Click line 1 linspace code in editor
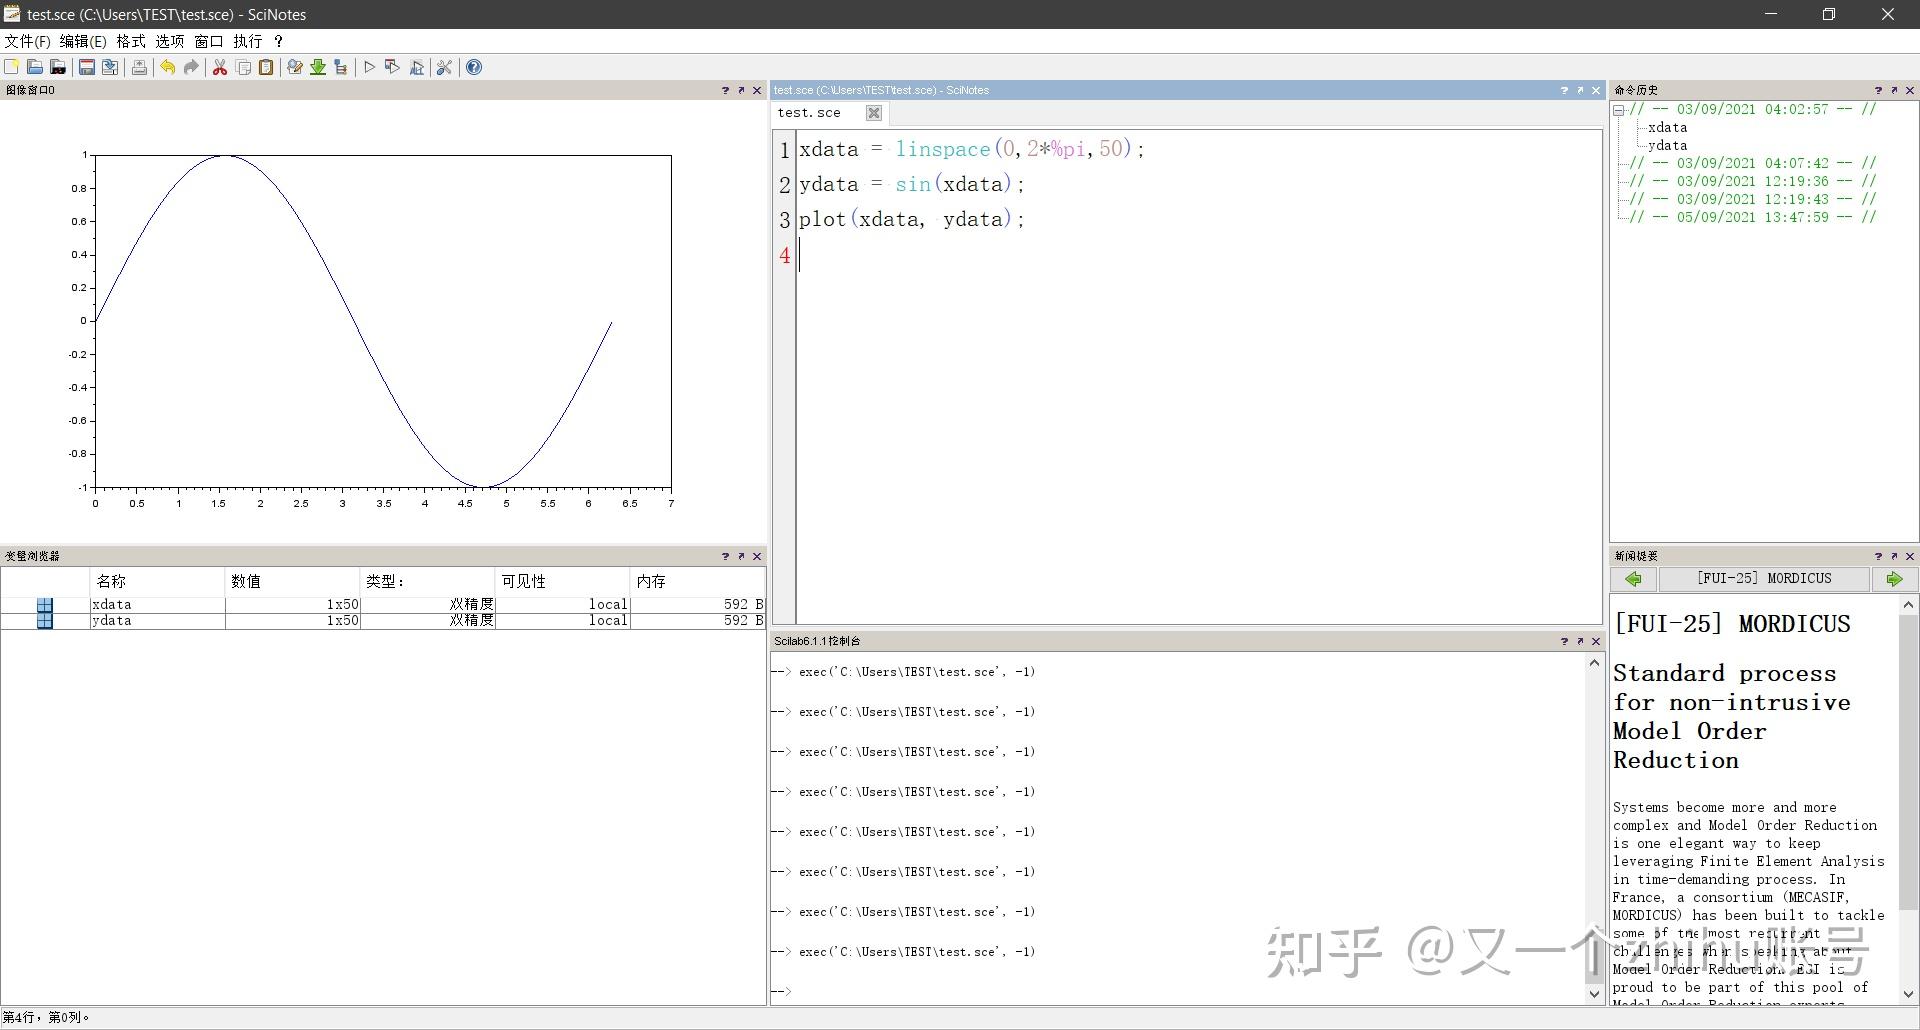The height and width of the screenshot is (1030, 1920). click(x=971, y=150)
